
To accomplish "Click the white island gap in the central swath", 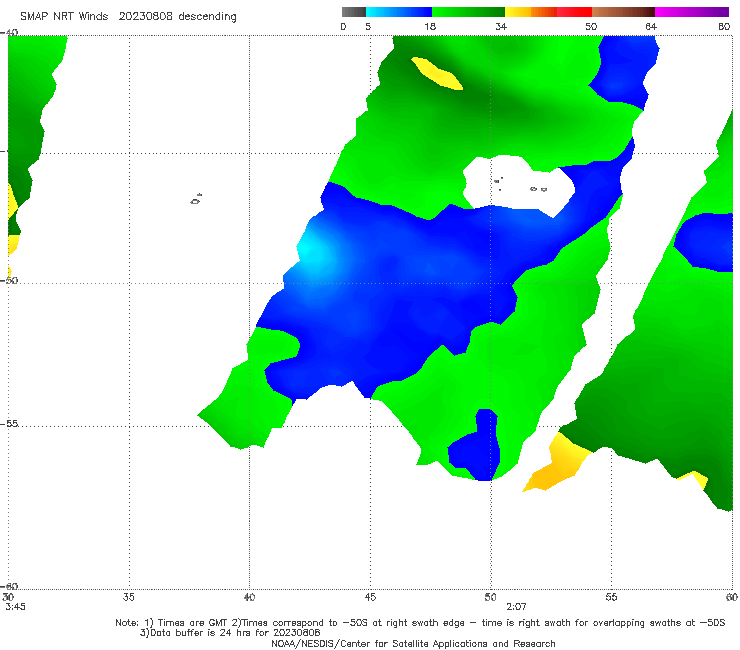I will coord(518,184).
